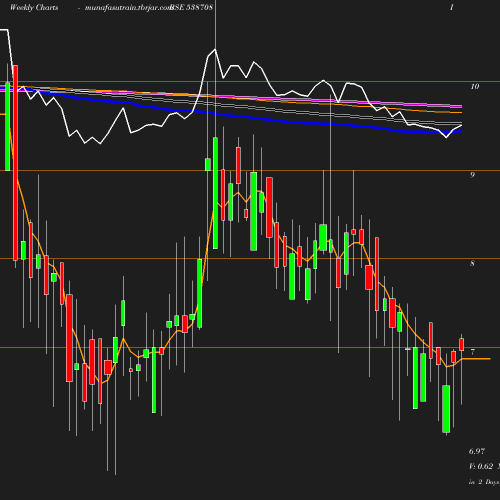This screenshot has height=500, width=500.
Task: Click the "in 2 Days" text
Action: (x=484, y=482)
